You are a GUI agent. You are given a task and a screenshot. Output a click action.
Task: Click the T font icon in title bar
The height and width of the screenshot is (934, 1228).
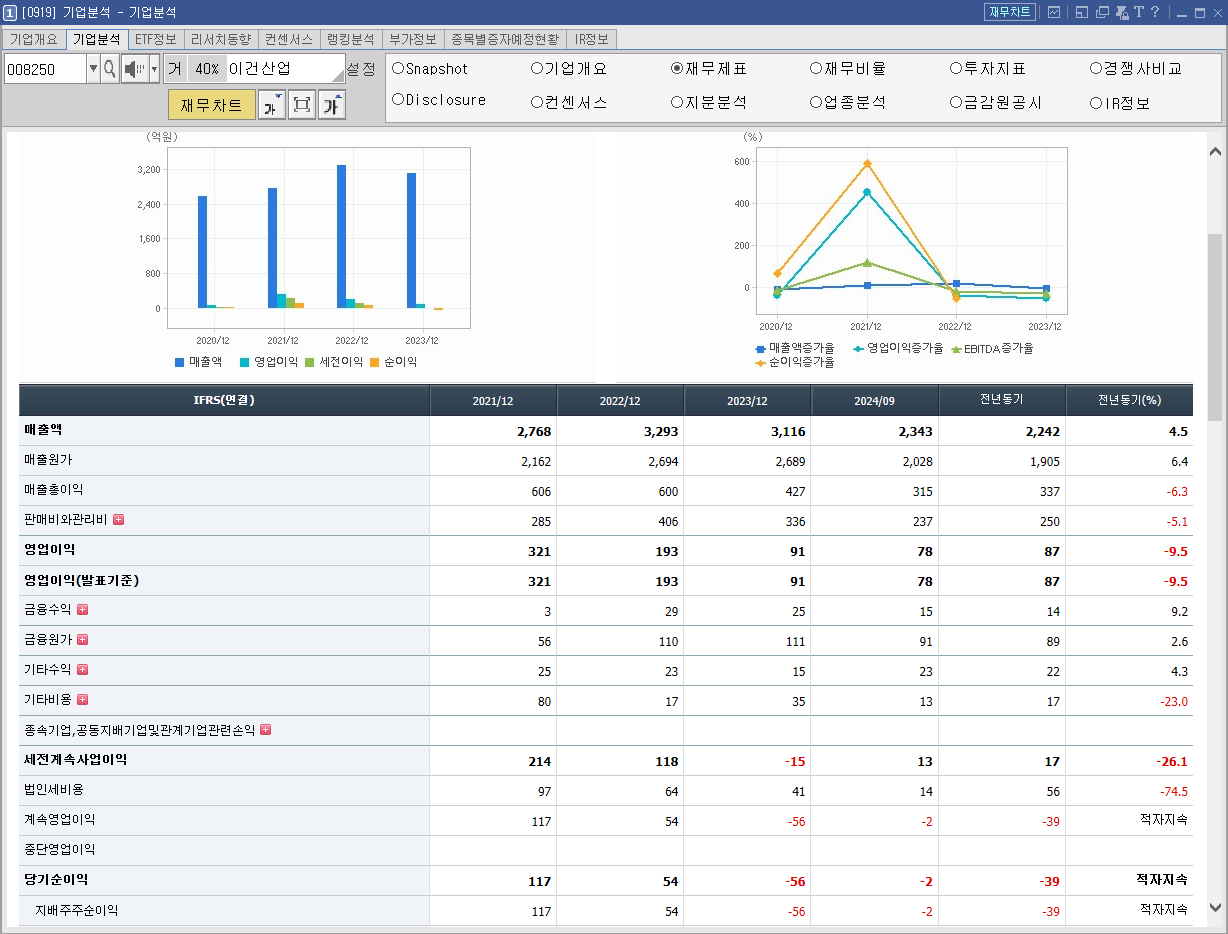1139,12
